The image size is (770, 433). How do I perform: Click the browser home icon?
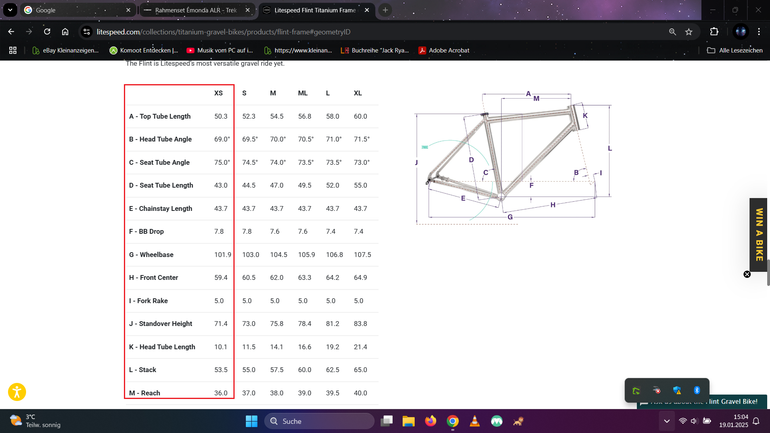pyautogui.click(x=64, y=32)
